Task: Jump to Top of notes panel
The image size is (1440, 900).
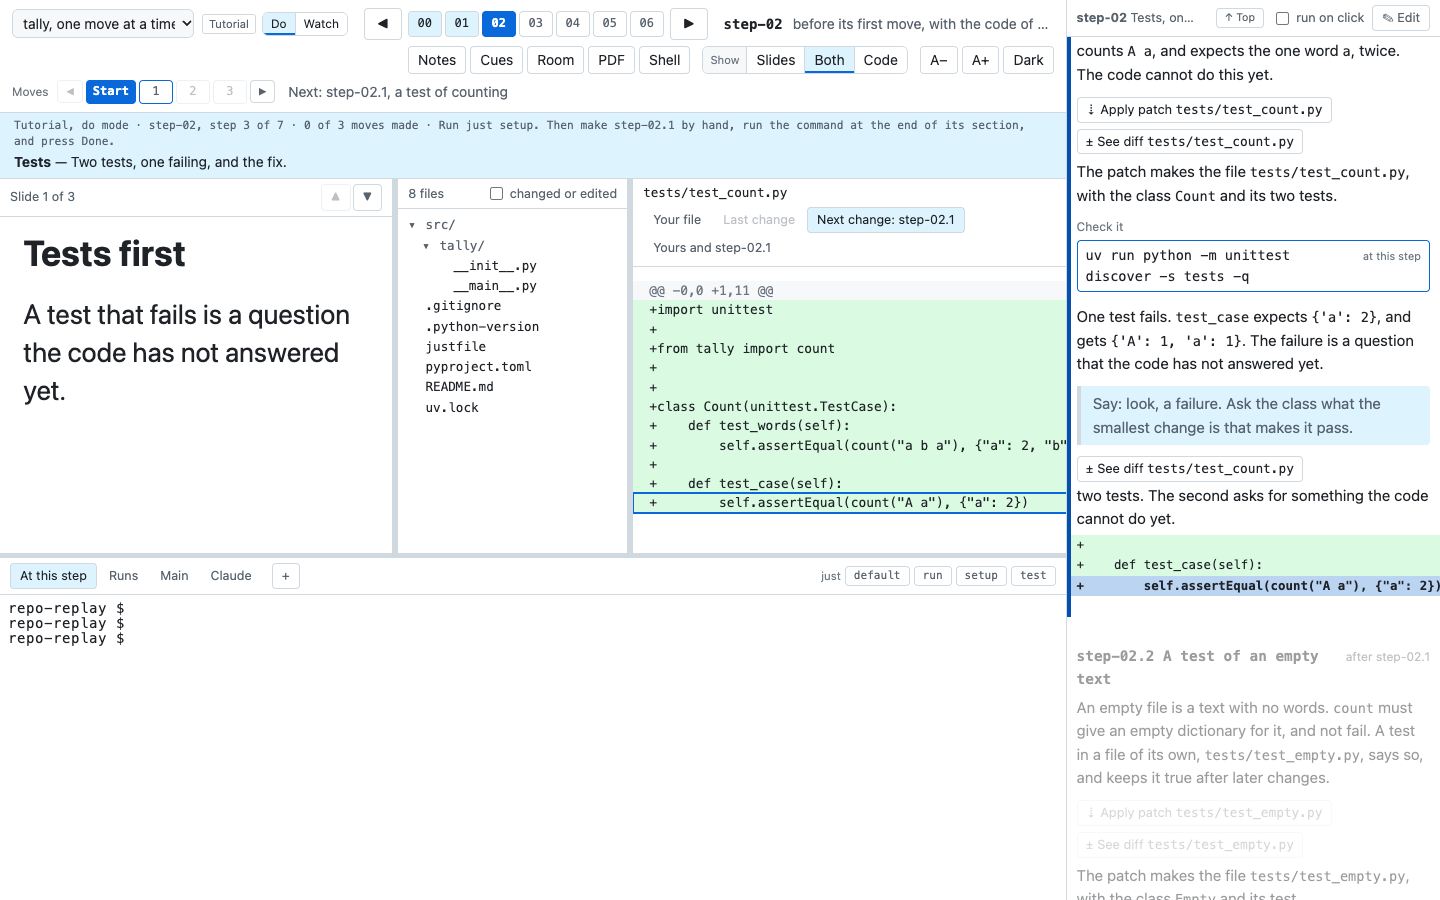Action: [x=1239, y=18]
